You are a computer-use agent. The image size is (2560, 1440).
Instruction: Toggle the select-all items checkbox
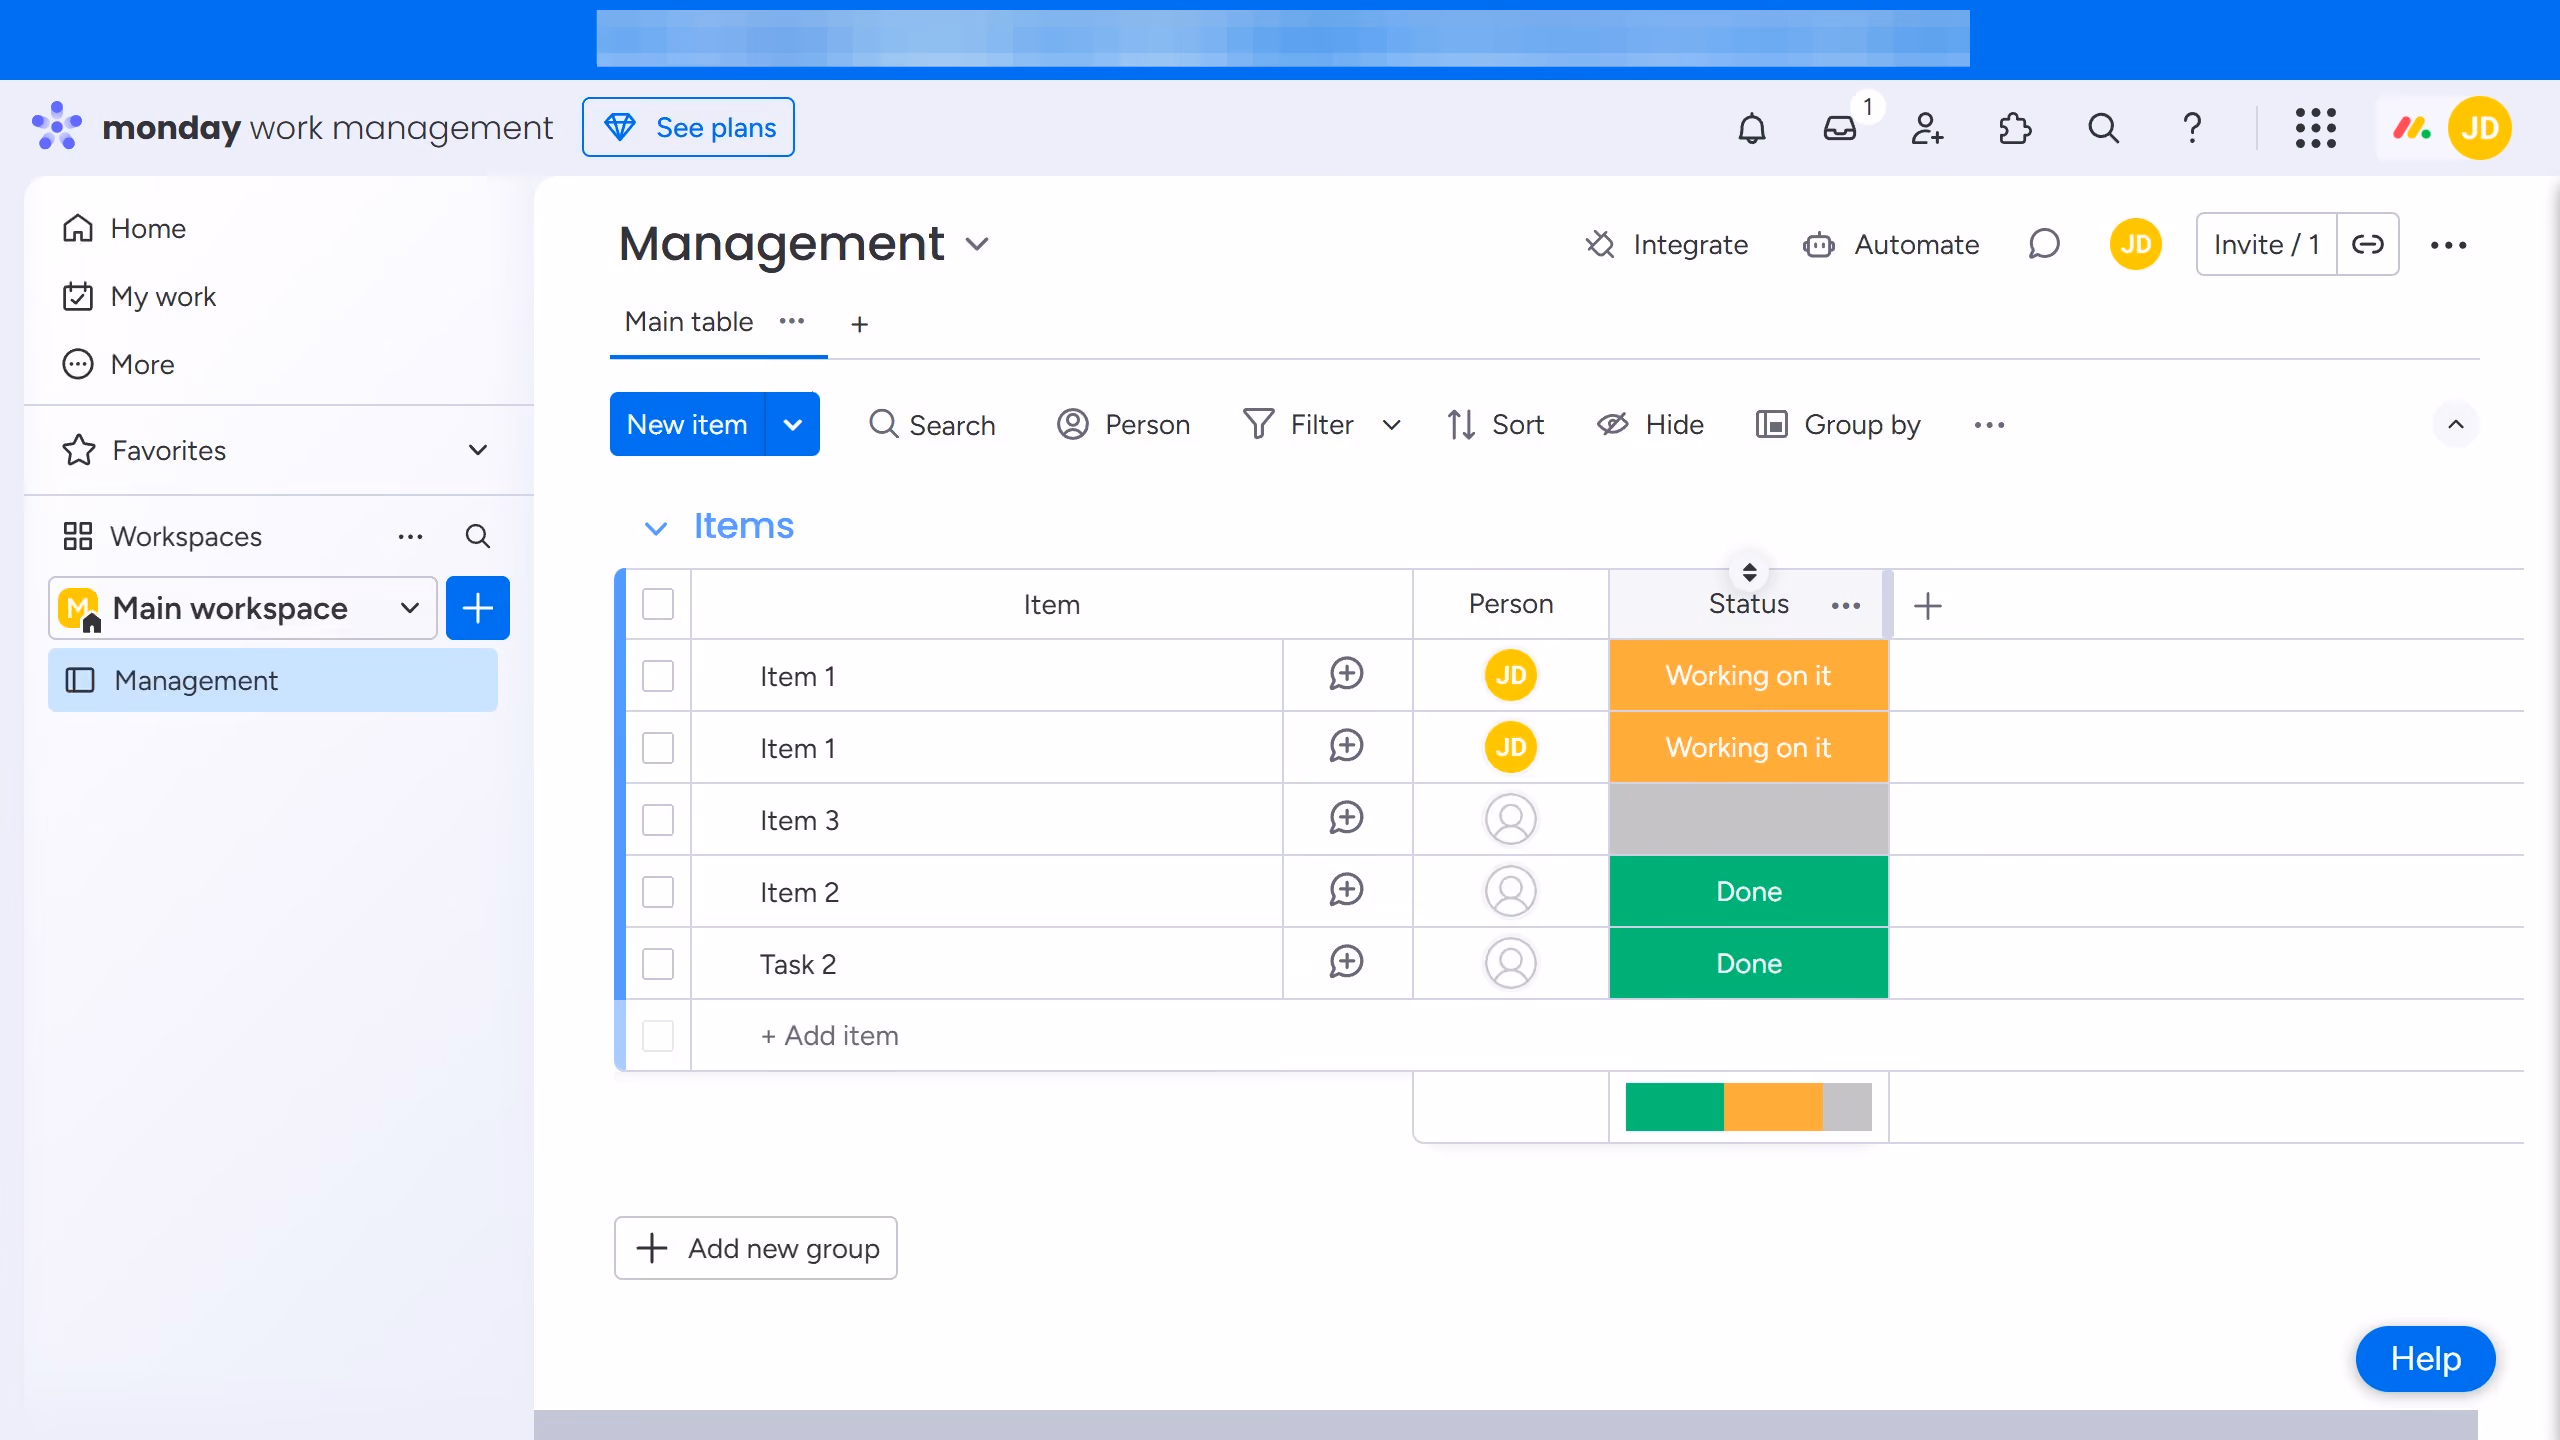coord(658,604)
